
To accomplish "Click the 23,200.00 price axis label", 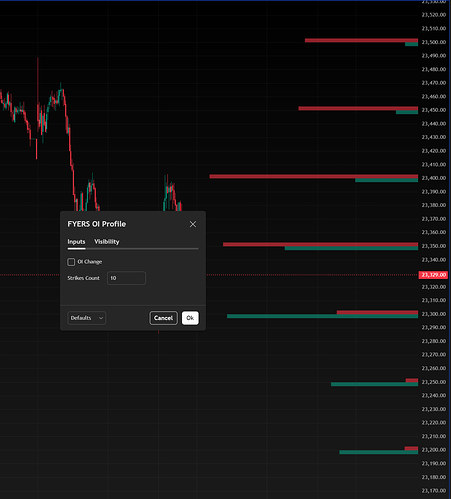I will (x=434, y=450).
